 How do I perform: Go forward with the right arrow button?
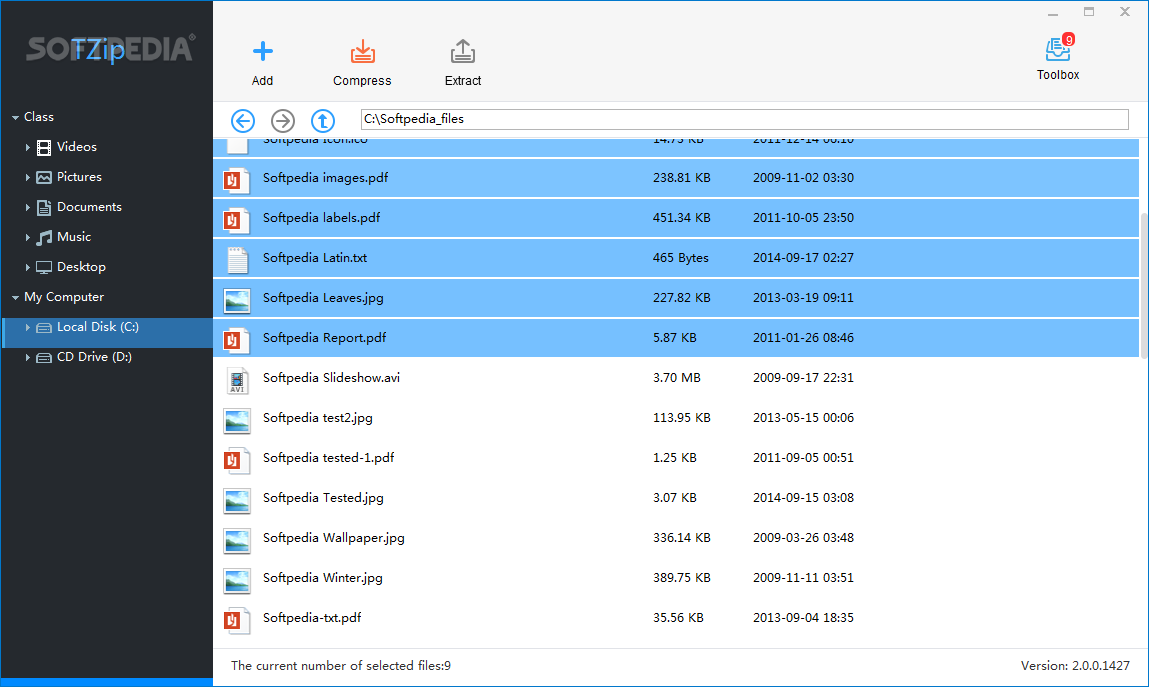[283, 120]
